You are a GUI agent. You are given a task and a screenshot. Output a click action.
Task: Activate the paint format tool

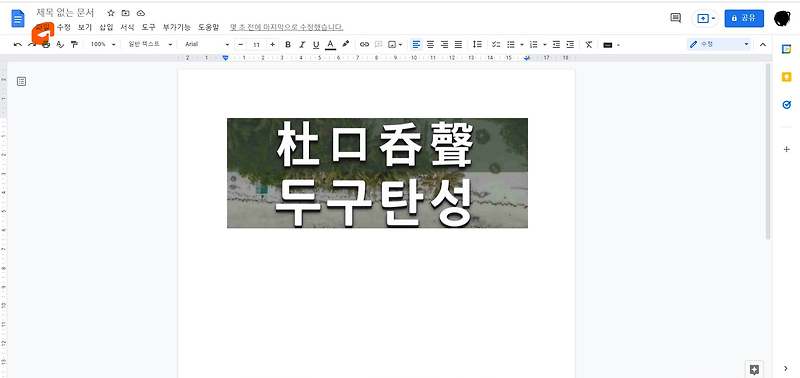(74, 45)
